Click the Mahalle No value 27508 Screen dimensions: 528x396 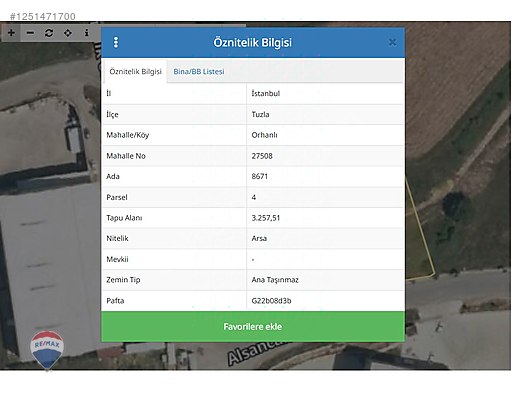262,156
